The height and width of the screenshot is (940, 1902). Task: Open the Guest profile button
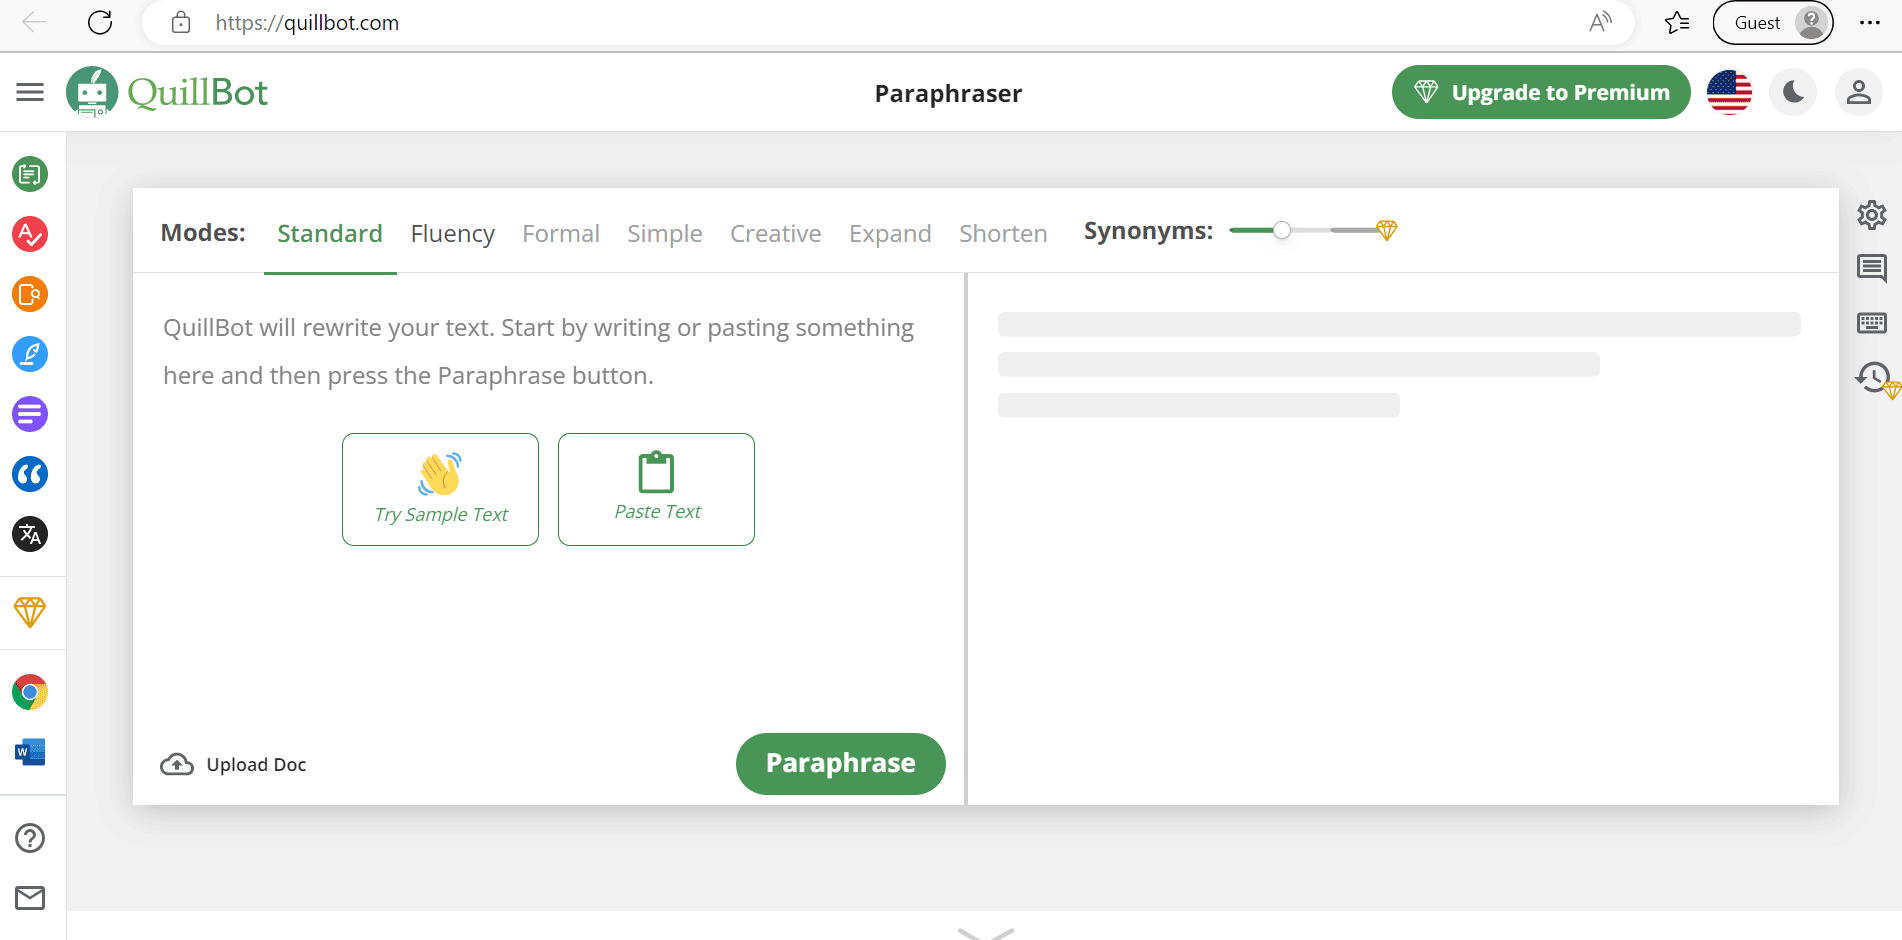pyautogui.click(x=1773, y=22)
